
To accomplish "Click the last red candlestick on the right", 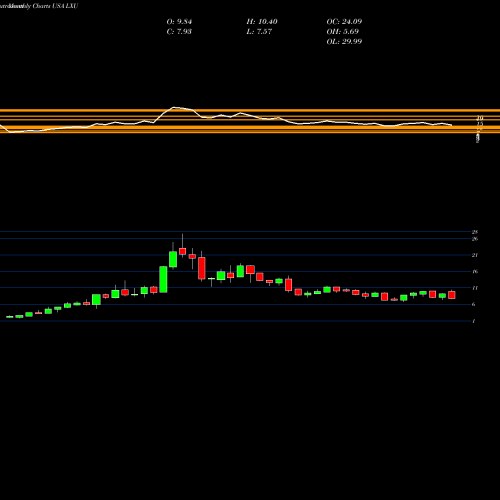I will click(452, 295).
